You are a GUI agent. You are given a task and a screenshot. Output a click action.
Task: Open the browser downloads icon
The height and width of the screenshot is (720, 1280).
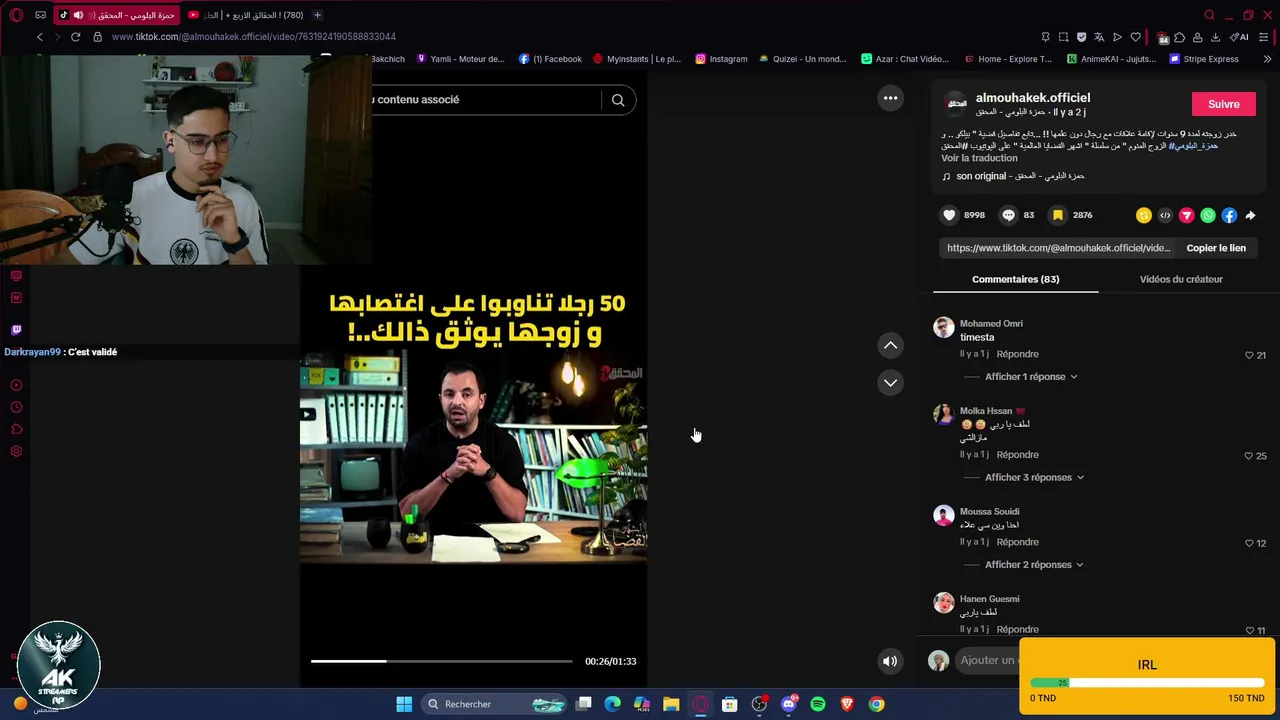1215,37
